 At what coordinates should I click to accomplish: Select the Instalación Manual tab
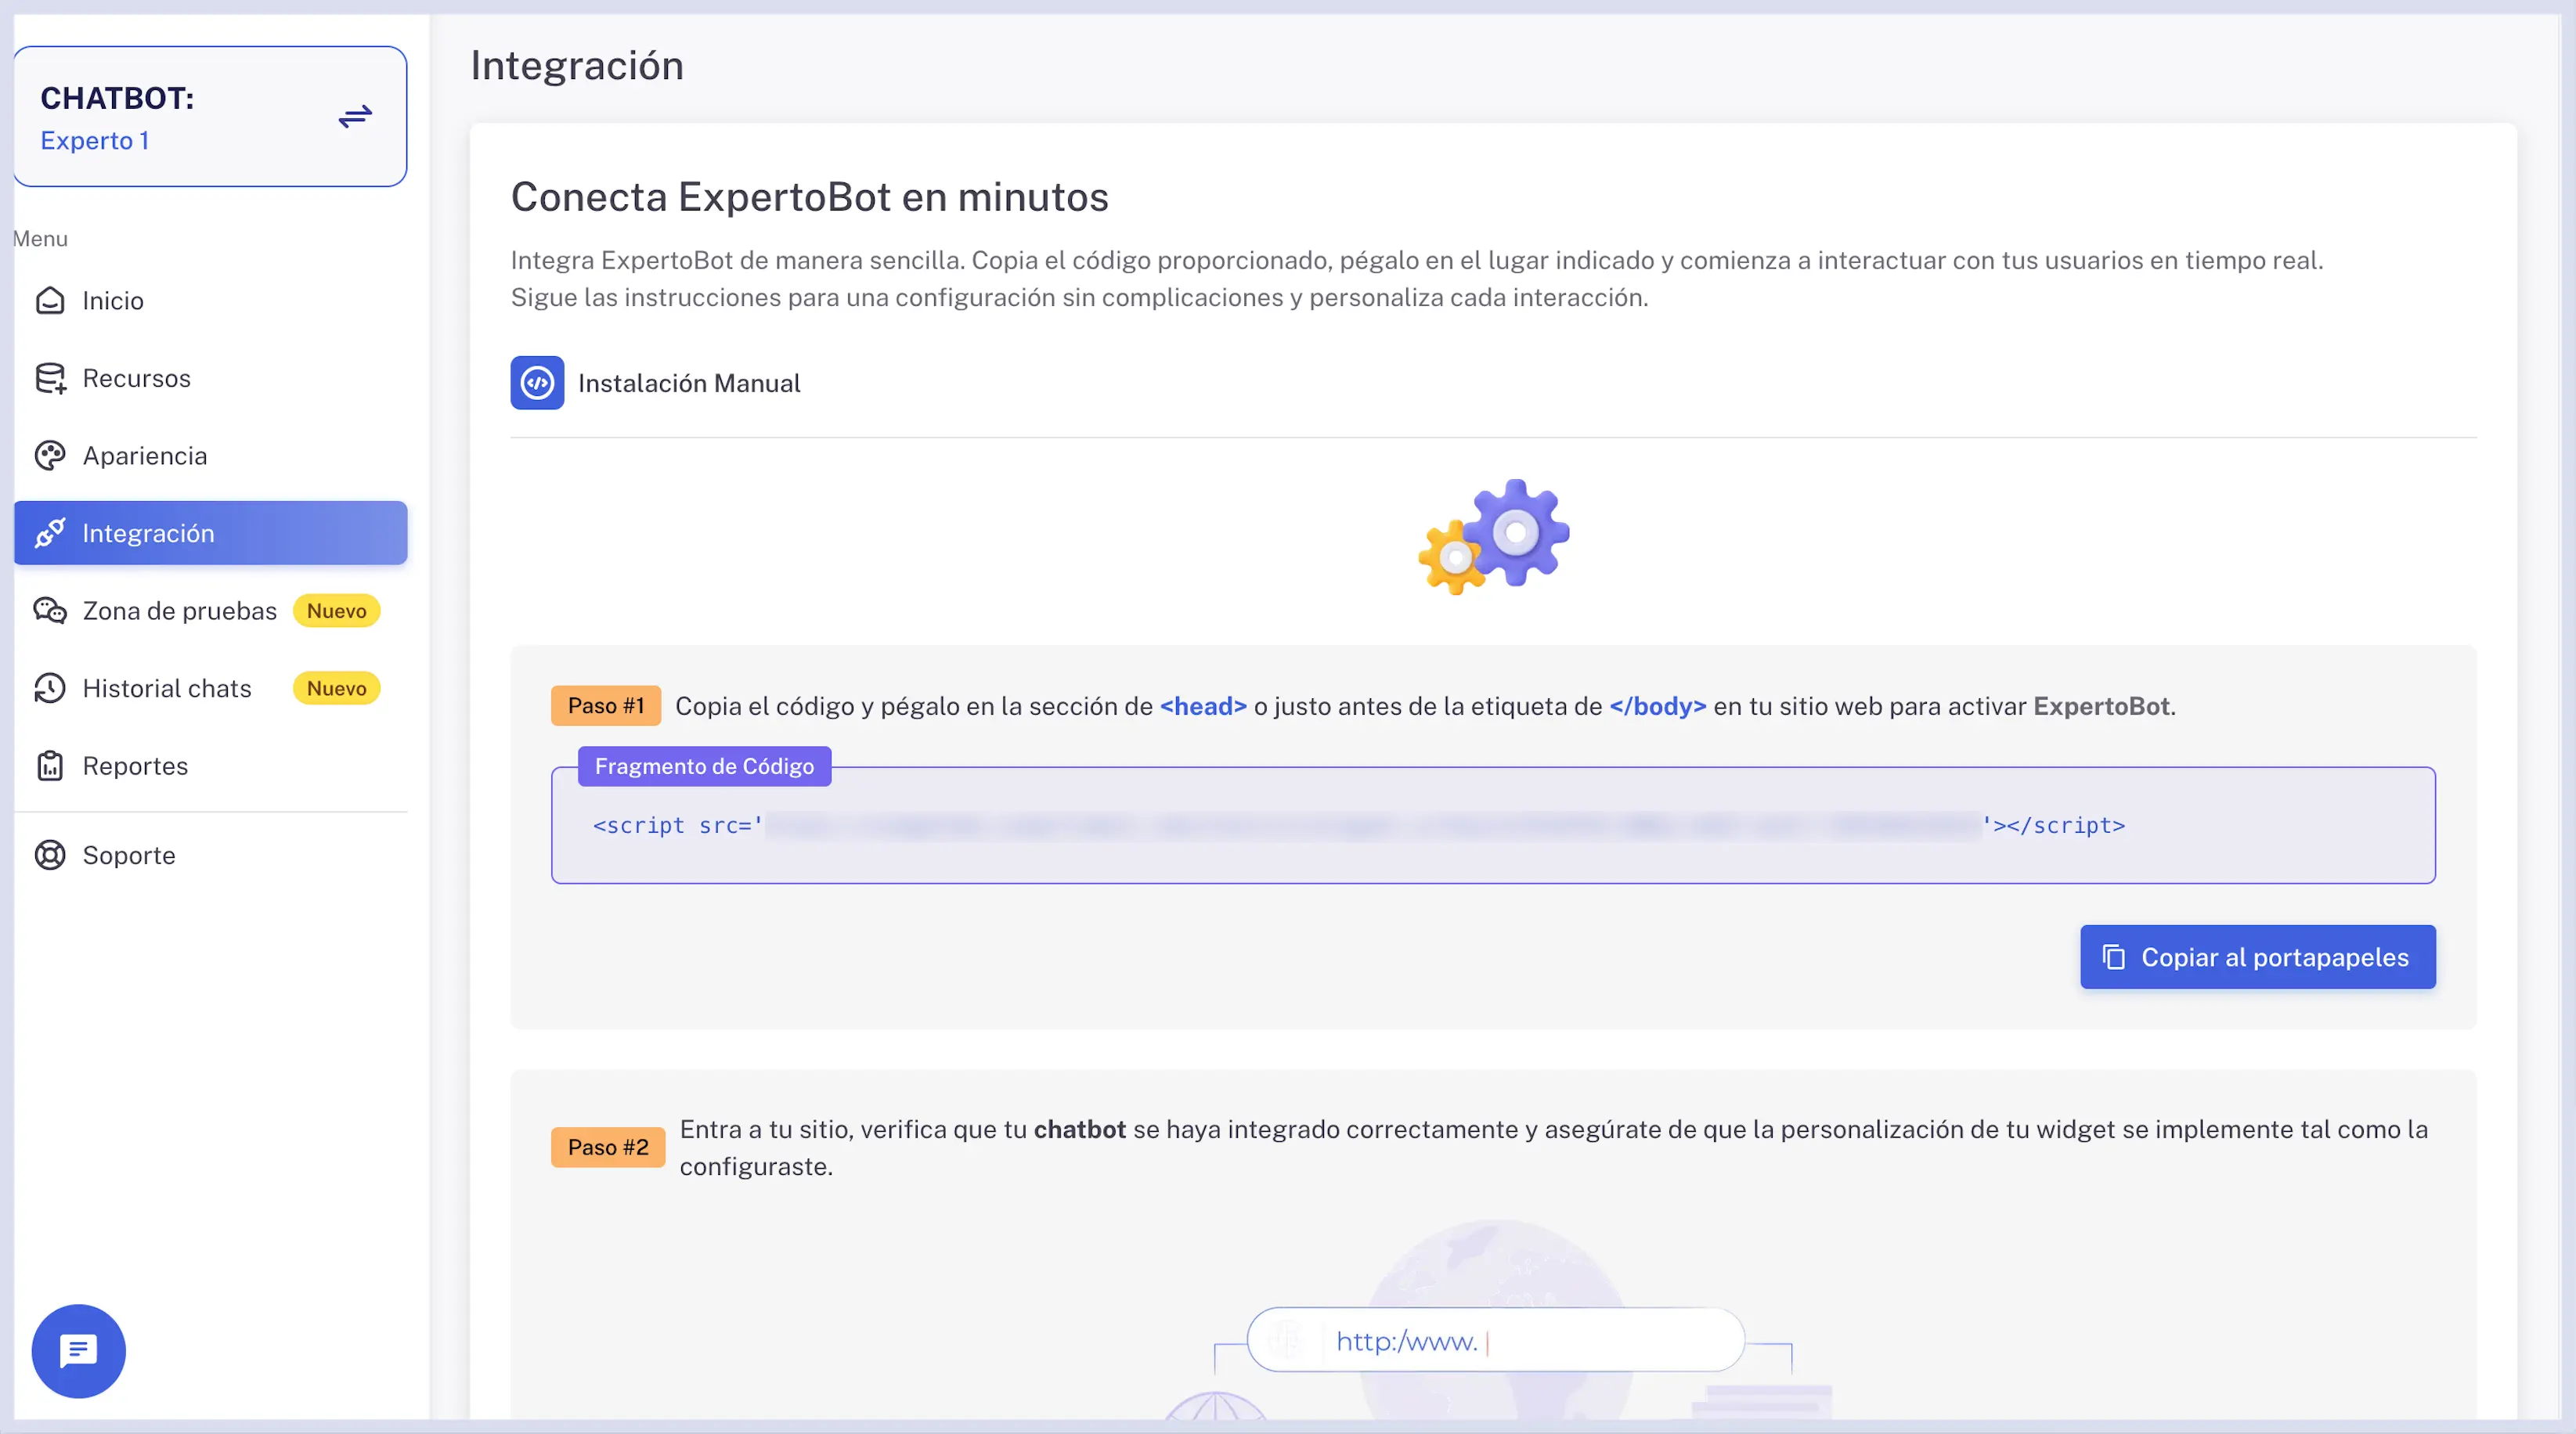[x=656, y=383]
